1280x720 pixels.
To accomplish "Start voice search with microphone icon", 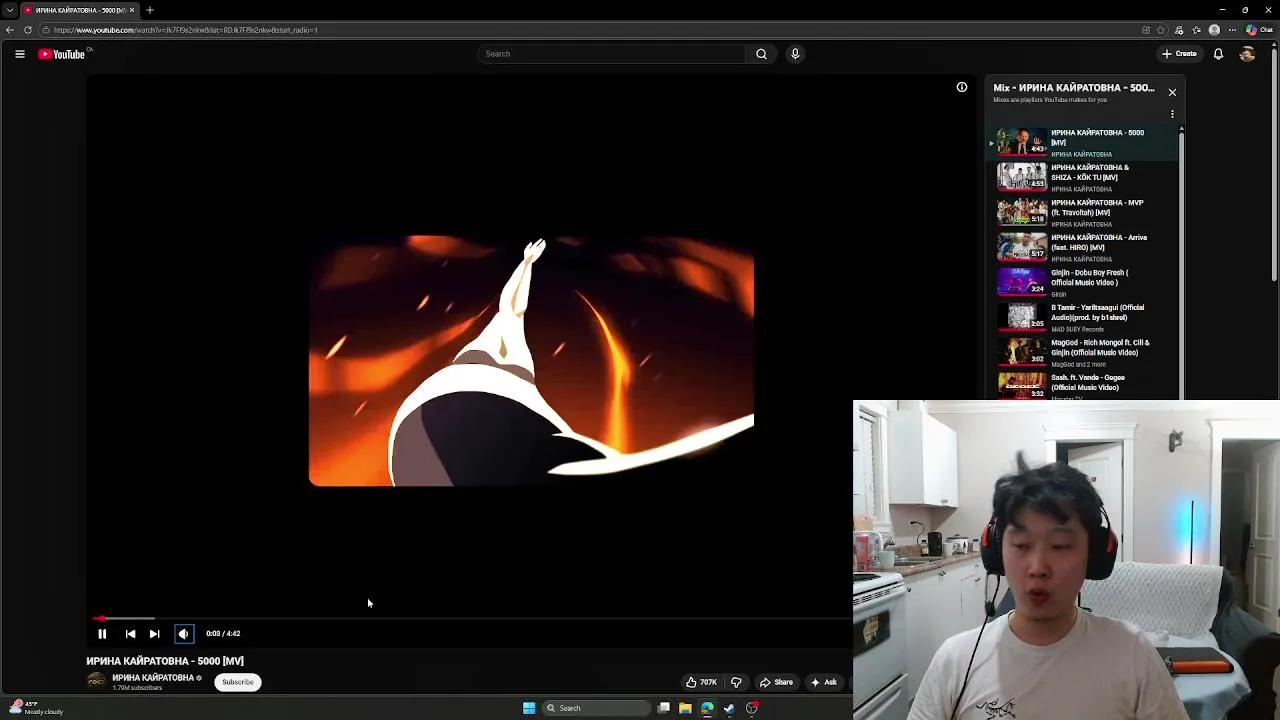I will pyautogui.click(x=795, y=54).
